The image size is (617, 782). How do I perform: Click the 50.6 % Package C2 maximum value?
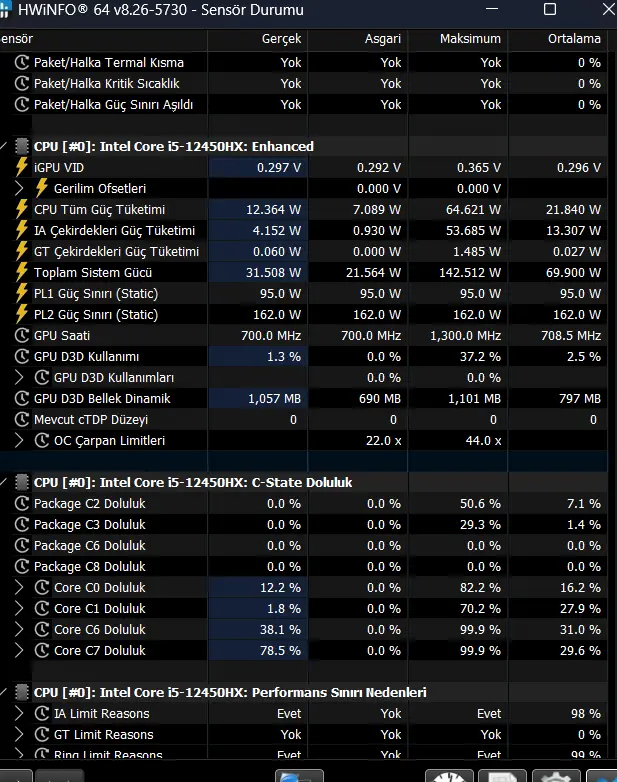tap(480, 504)
